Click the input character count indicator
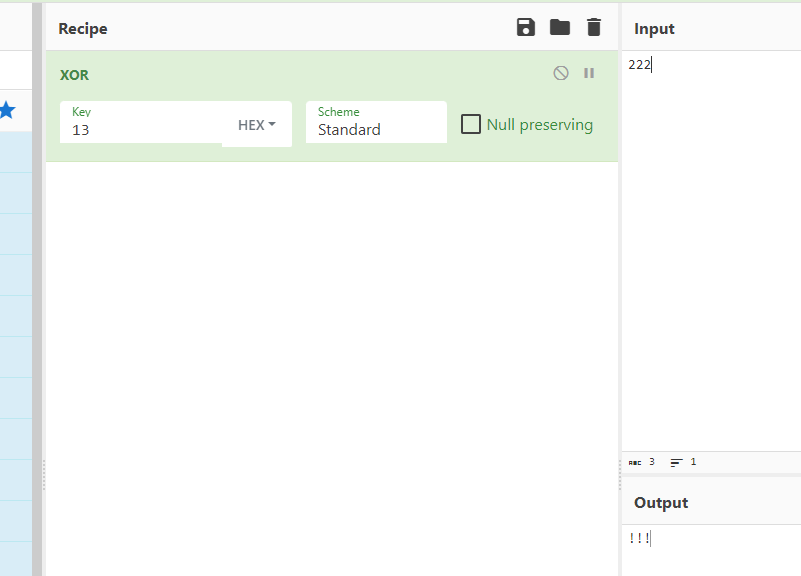This screenshot has width=801, height=576. (x=642, y=462)
